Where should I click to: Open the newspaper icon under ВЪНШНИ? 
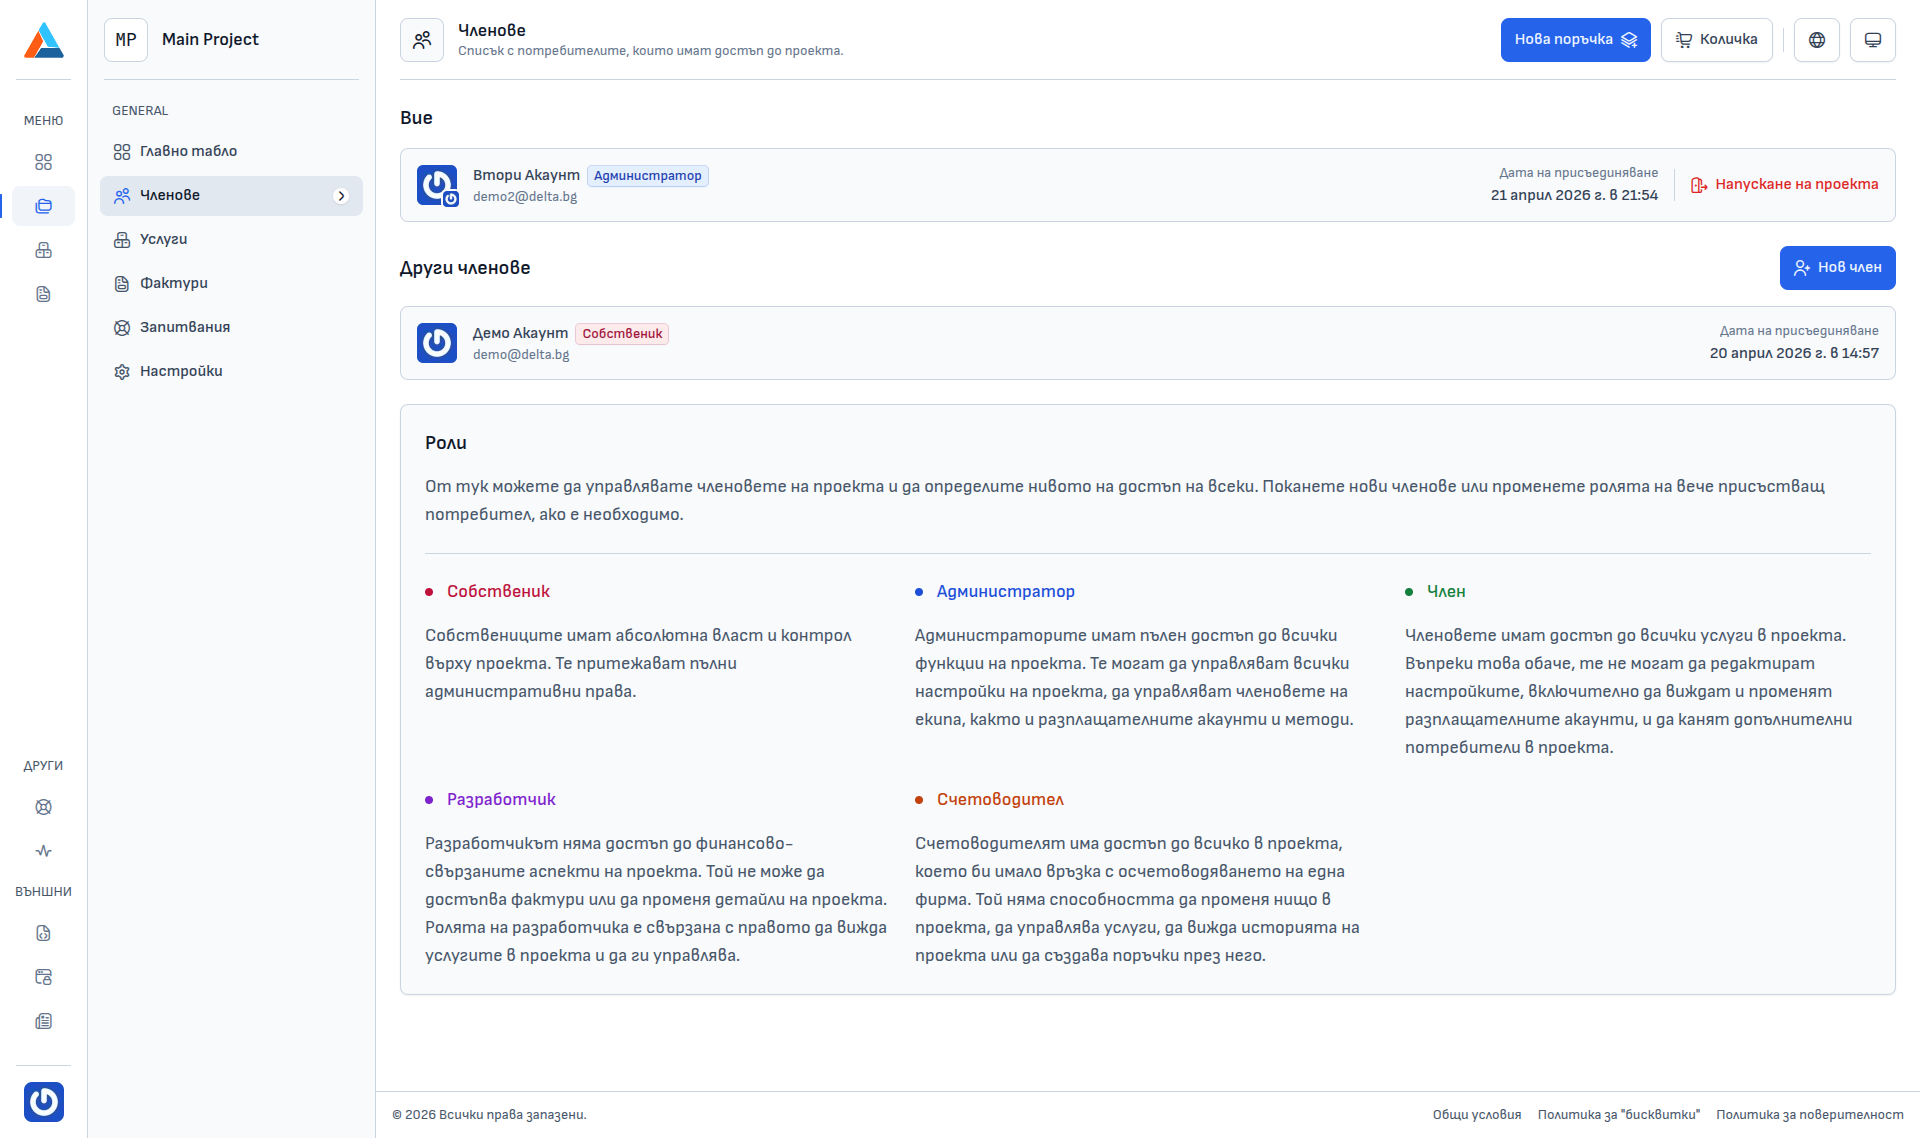pyautogui.click(x=43, y=1021)
